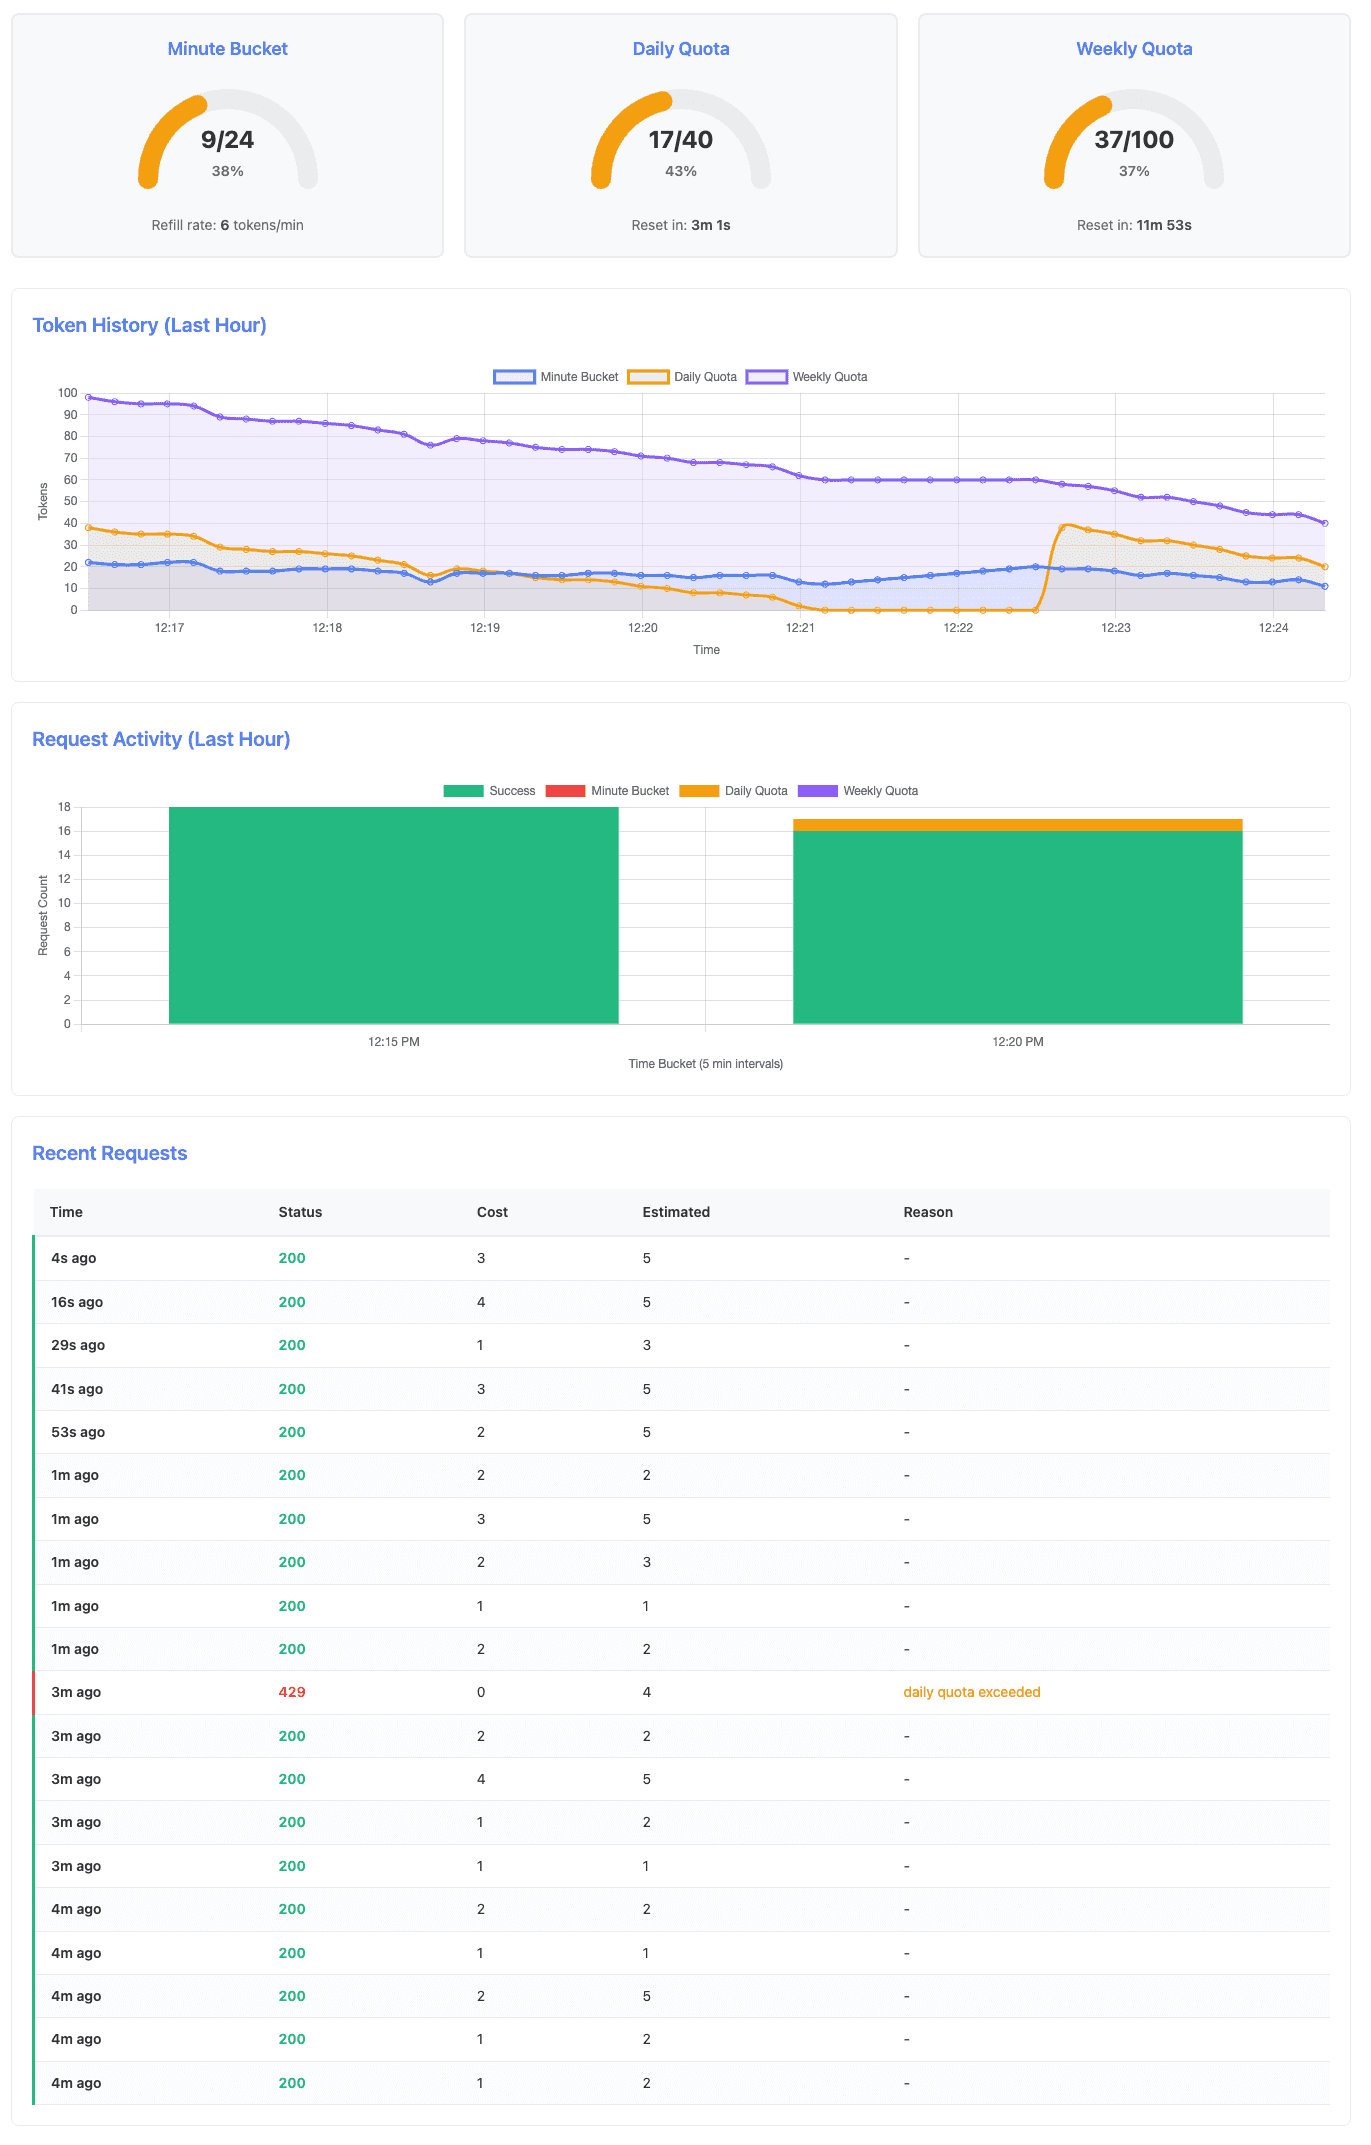Click the Recent Requests section heading

coord(110,1153)
